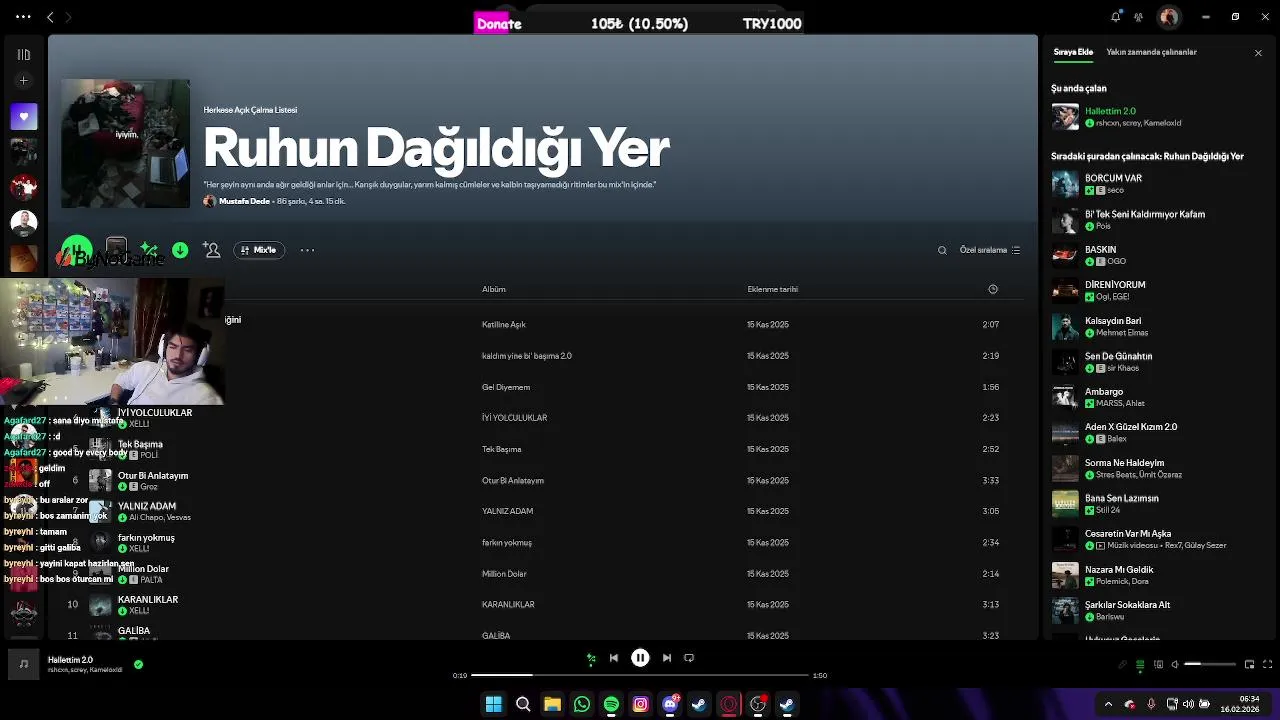Open the Gel Diyemem album link

pyautogui.click(x=506, y=387)
